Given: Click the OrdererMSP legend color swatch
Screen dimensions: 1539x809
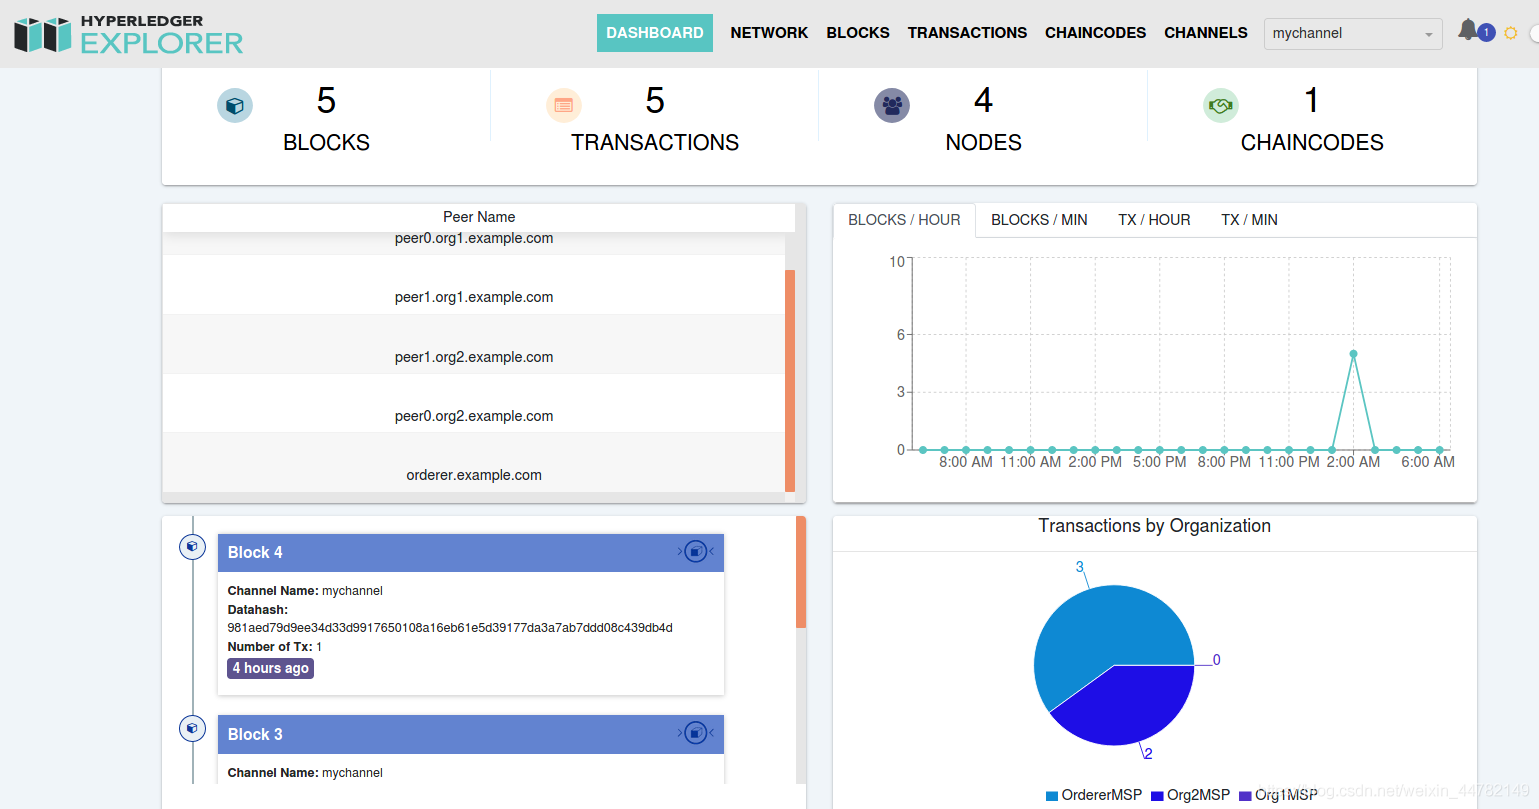Looking at the screenshot, I should (x=1052, y=796).
